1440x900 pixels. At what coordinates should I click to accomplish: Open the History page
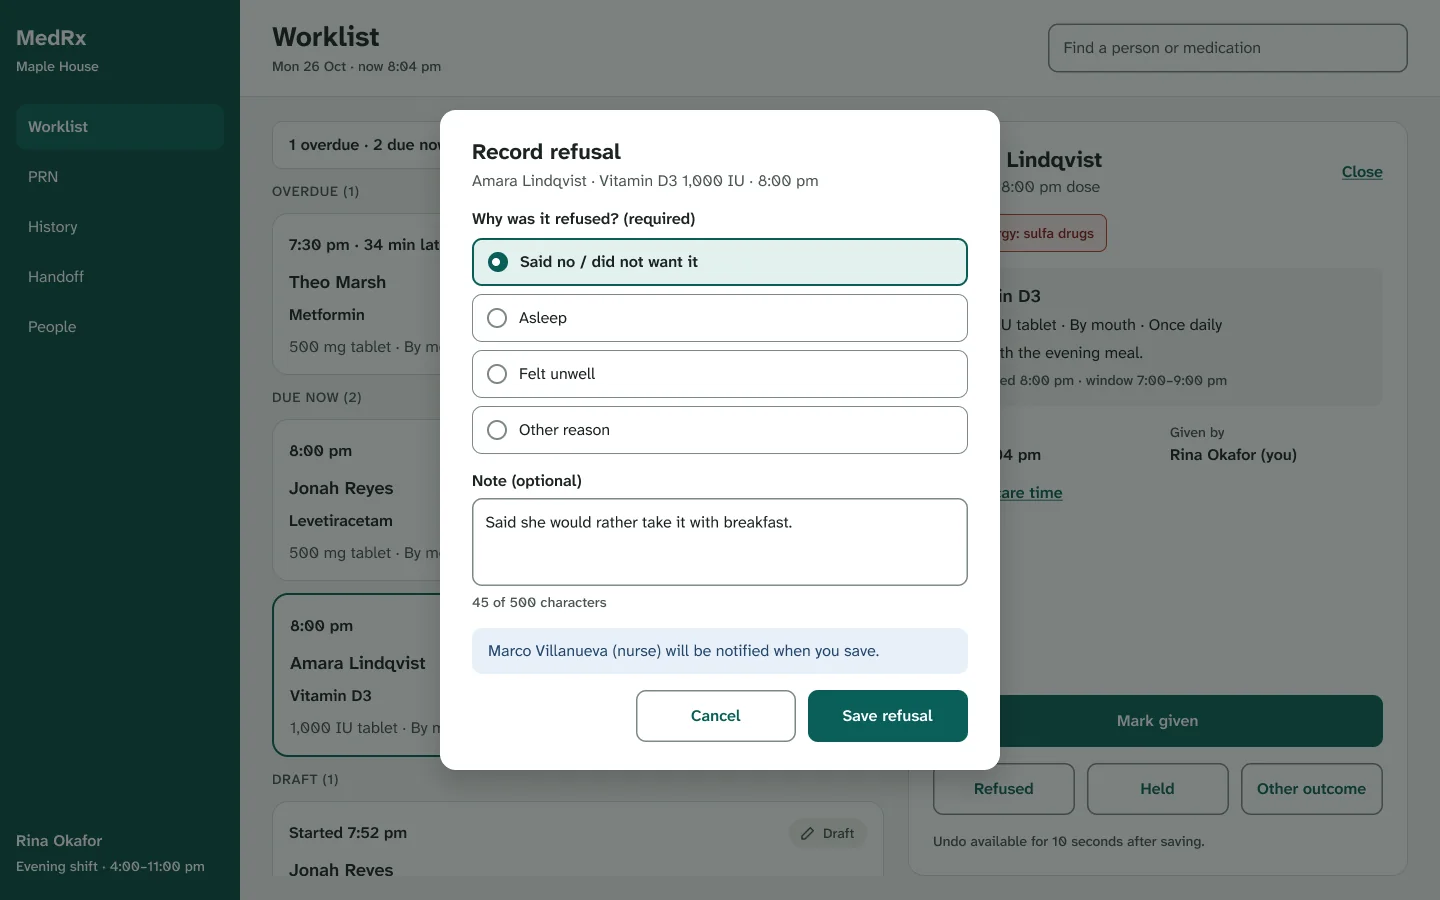tap(120, 227)
